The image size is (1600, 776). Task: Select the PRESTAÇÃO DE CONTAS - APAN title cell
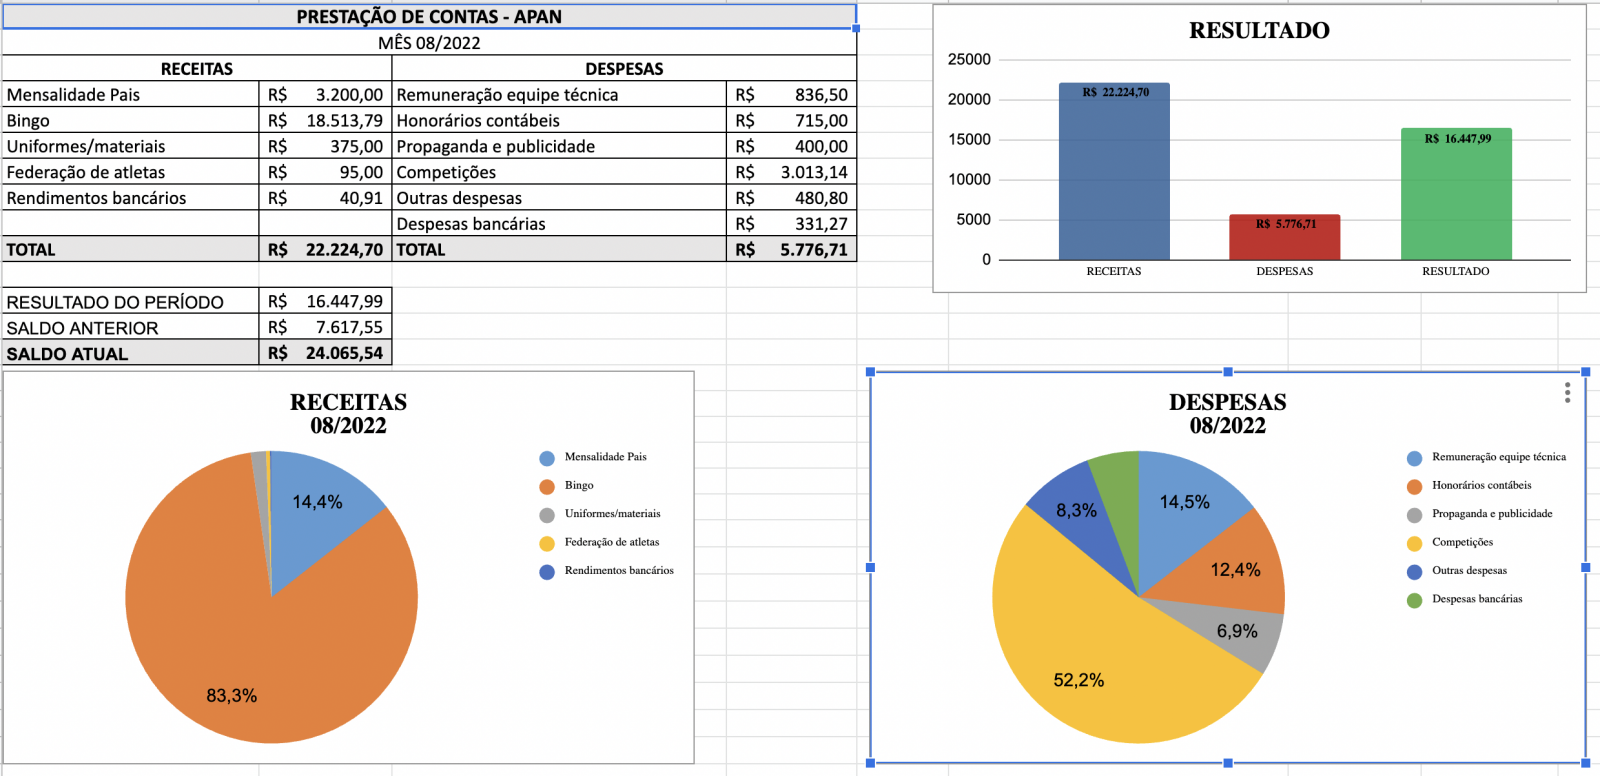[x=428, y=17]
